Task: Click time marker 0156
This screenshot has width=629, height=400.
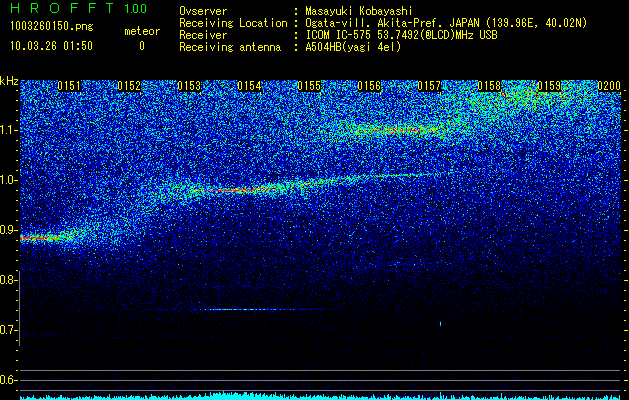Action: pyautogui.click(x=369, y=86)
